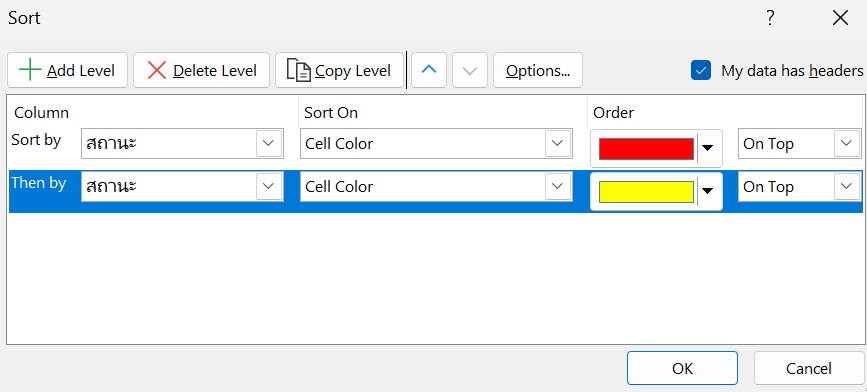Close the Sort dialog window
867x392 pixels.
point(840,18)
